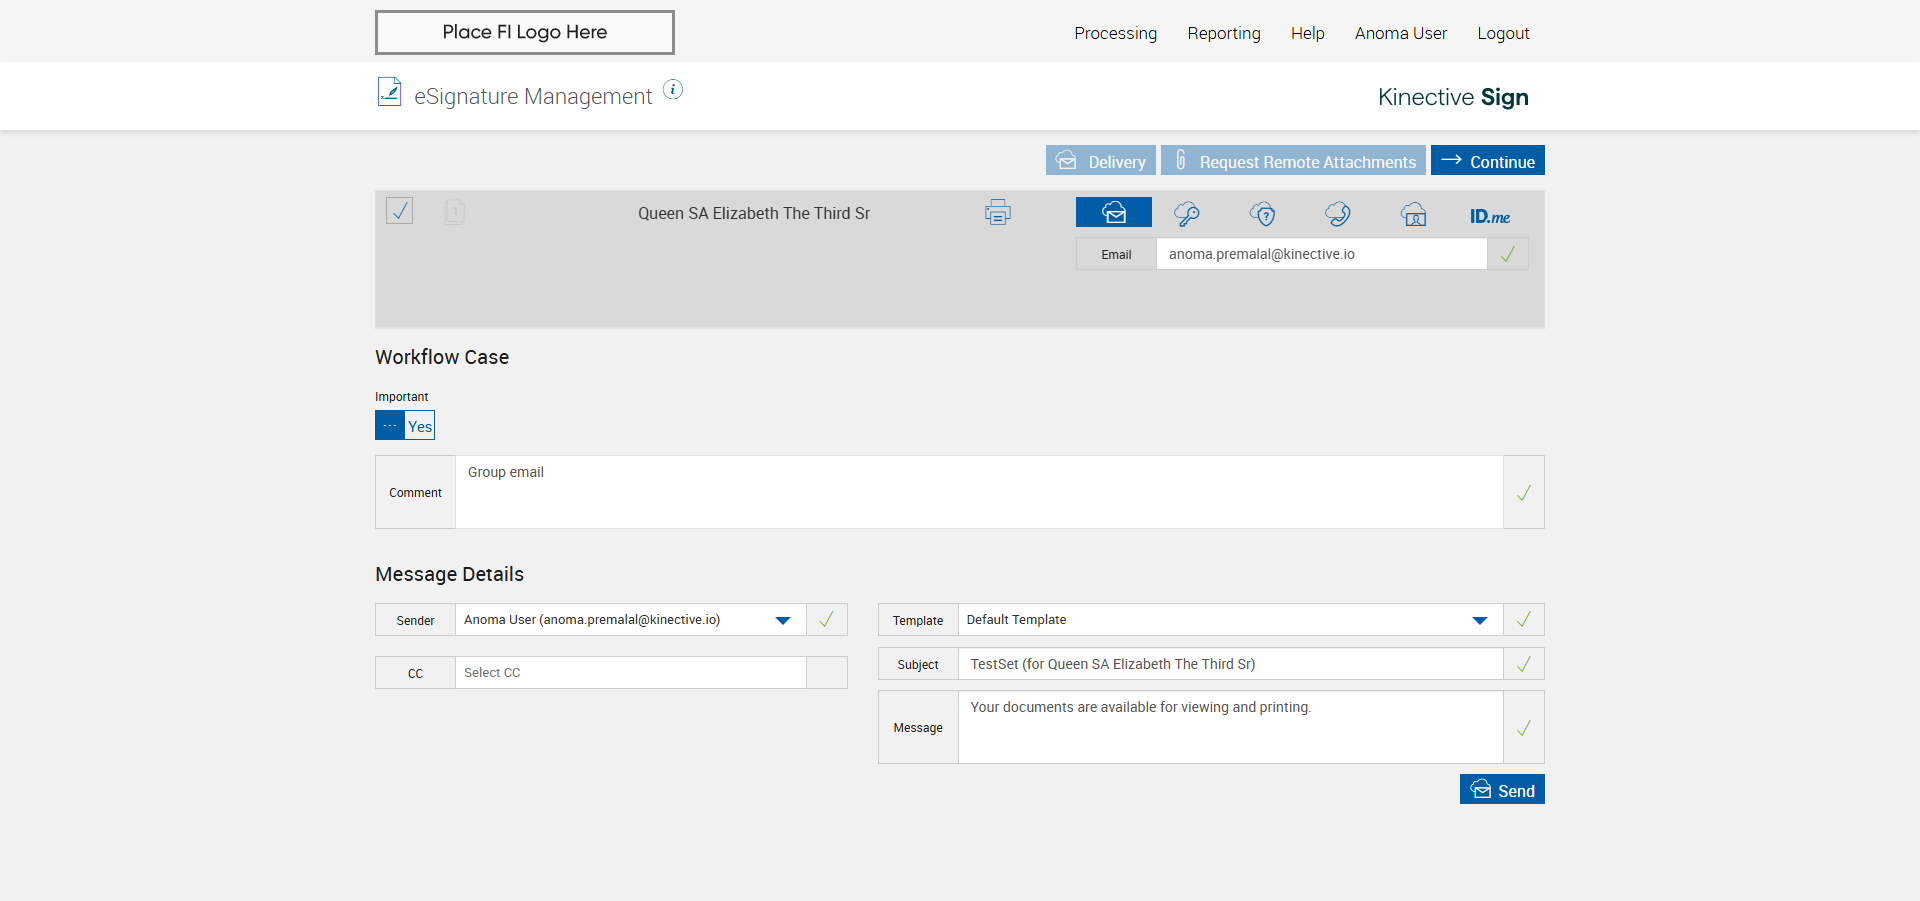
Task: Click the printer icon for Queen SA Elizabeth
Action: coord(997,213)
